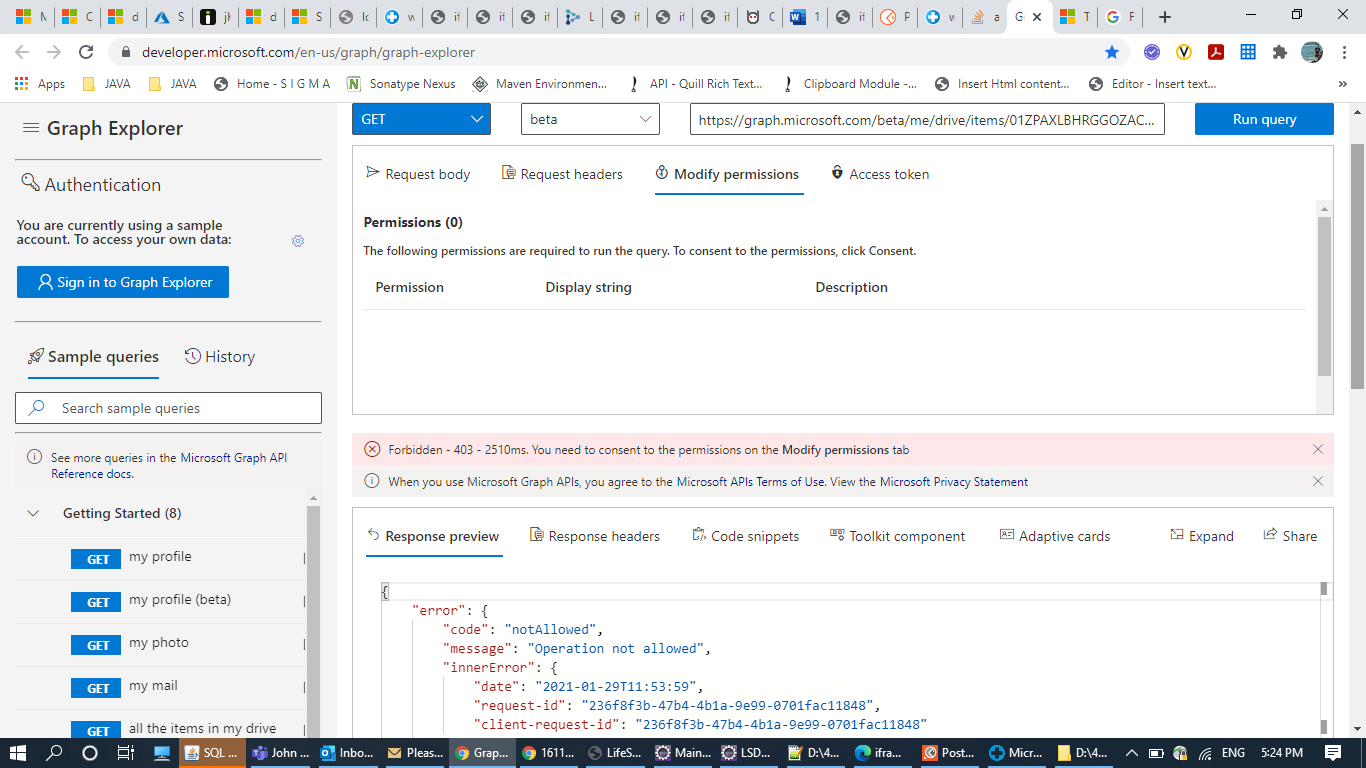
Task: Open Chrome menu with three dots
Action: tap(1344, 52)
